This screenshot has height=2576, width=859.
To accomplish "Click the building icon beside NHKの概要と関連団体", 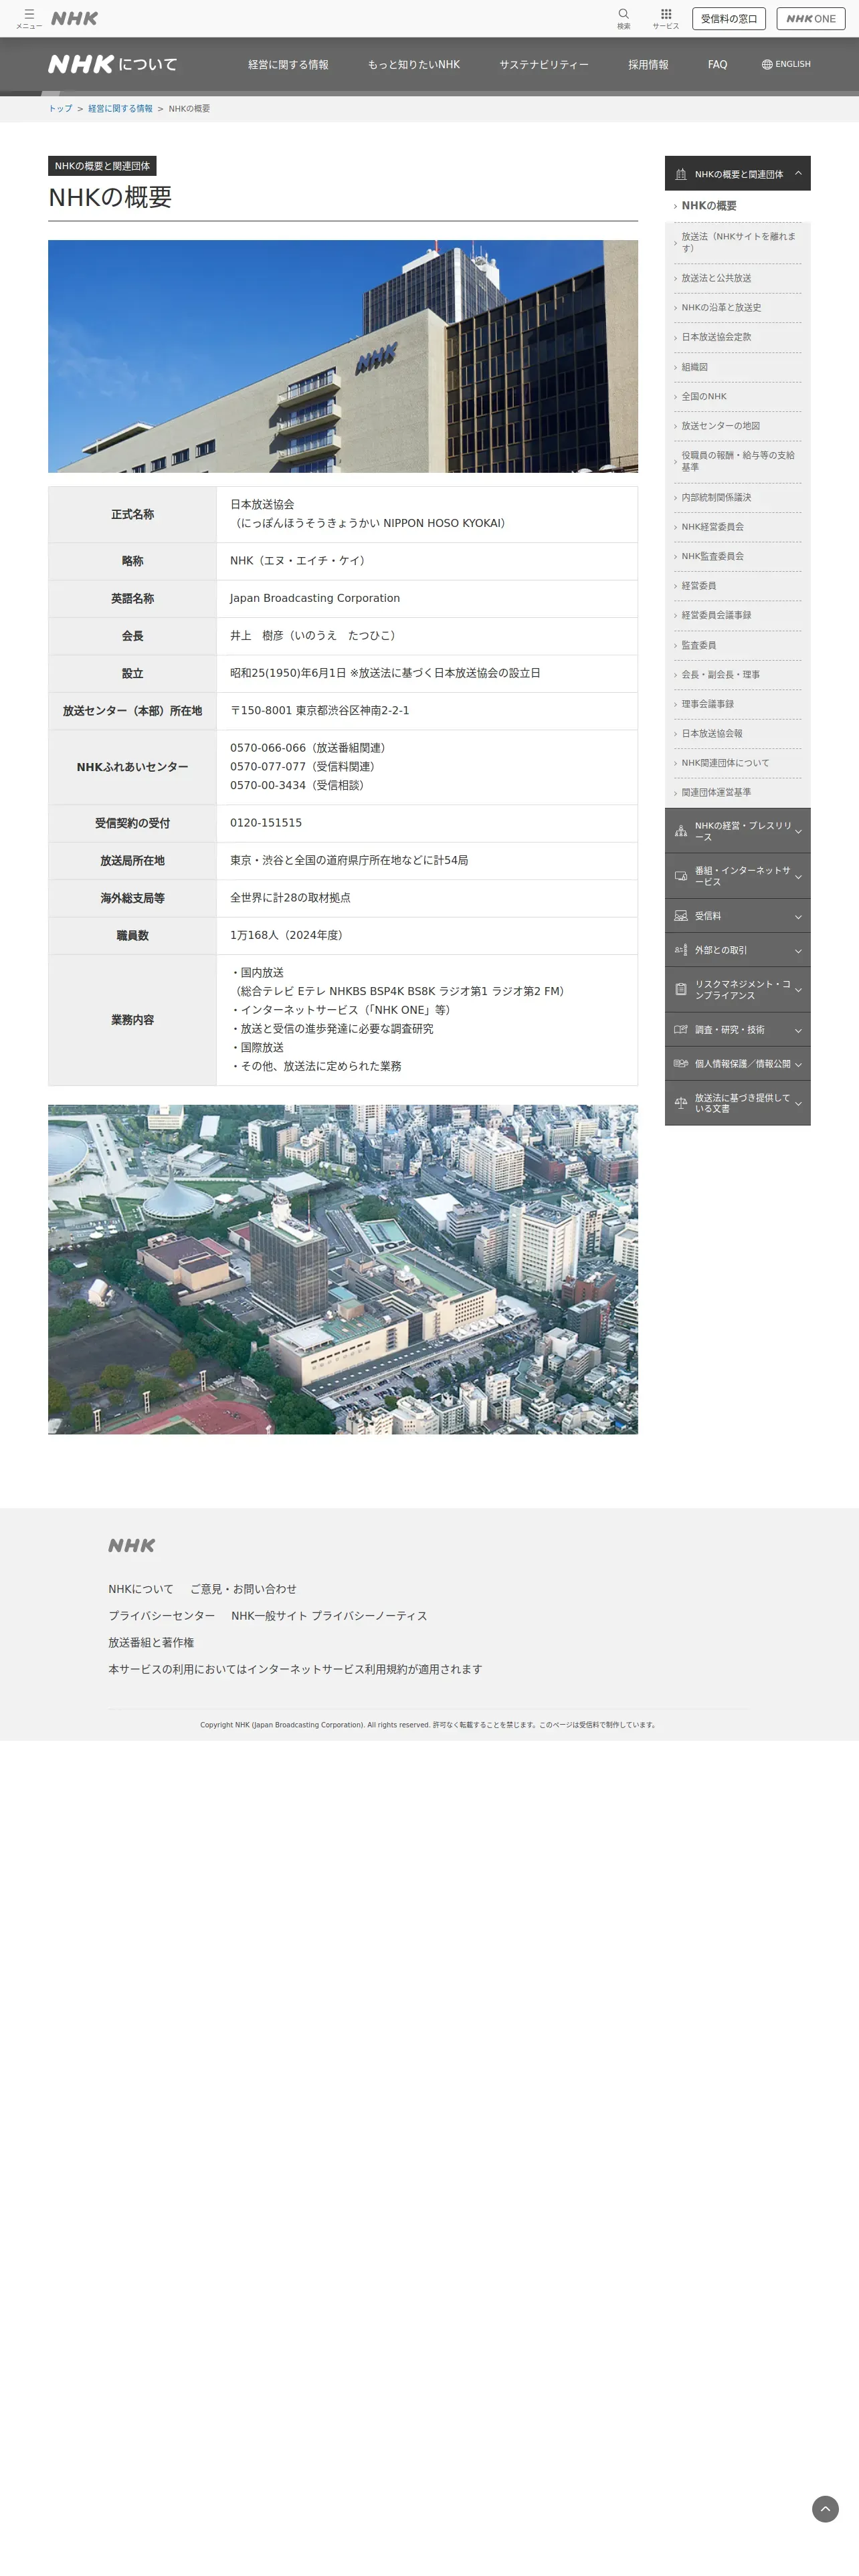I will pyautogui.click(x=681, y=174).
